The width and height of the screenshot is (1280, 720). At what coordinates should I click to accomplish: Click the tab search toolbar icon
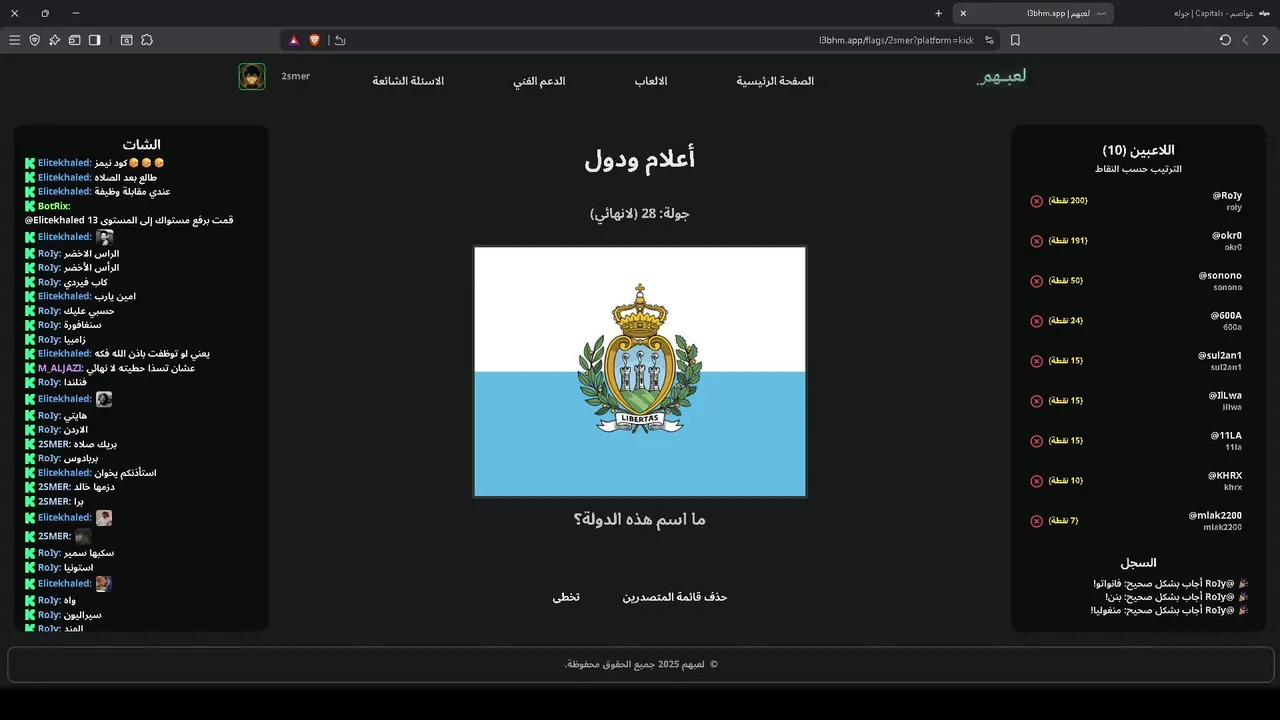point(127,40)
